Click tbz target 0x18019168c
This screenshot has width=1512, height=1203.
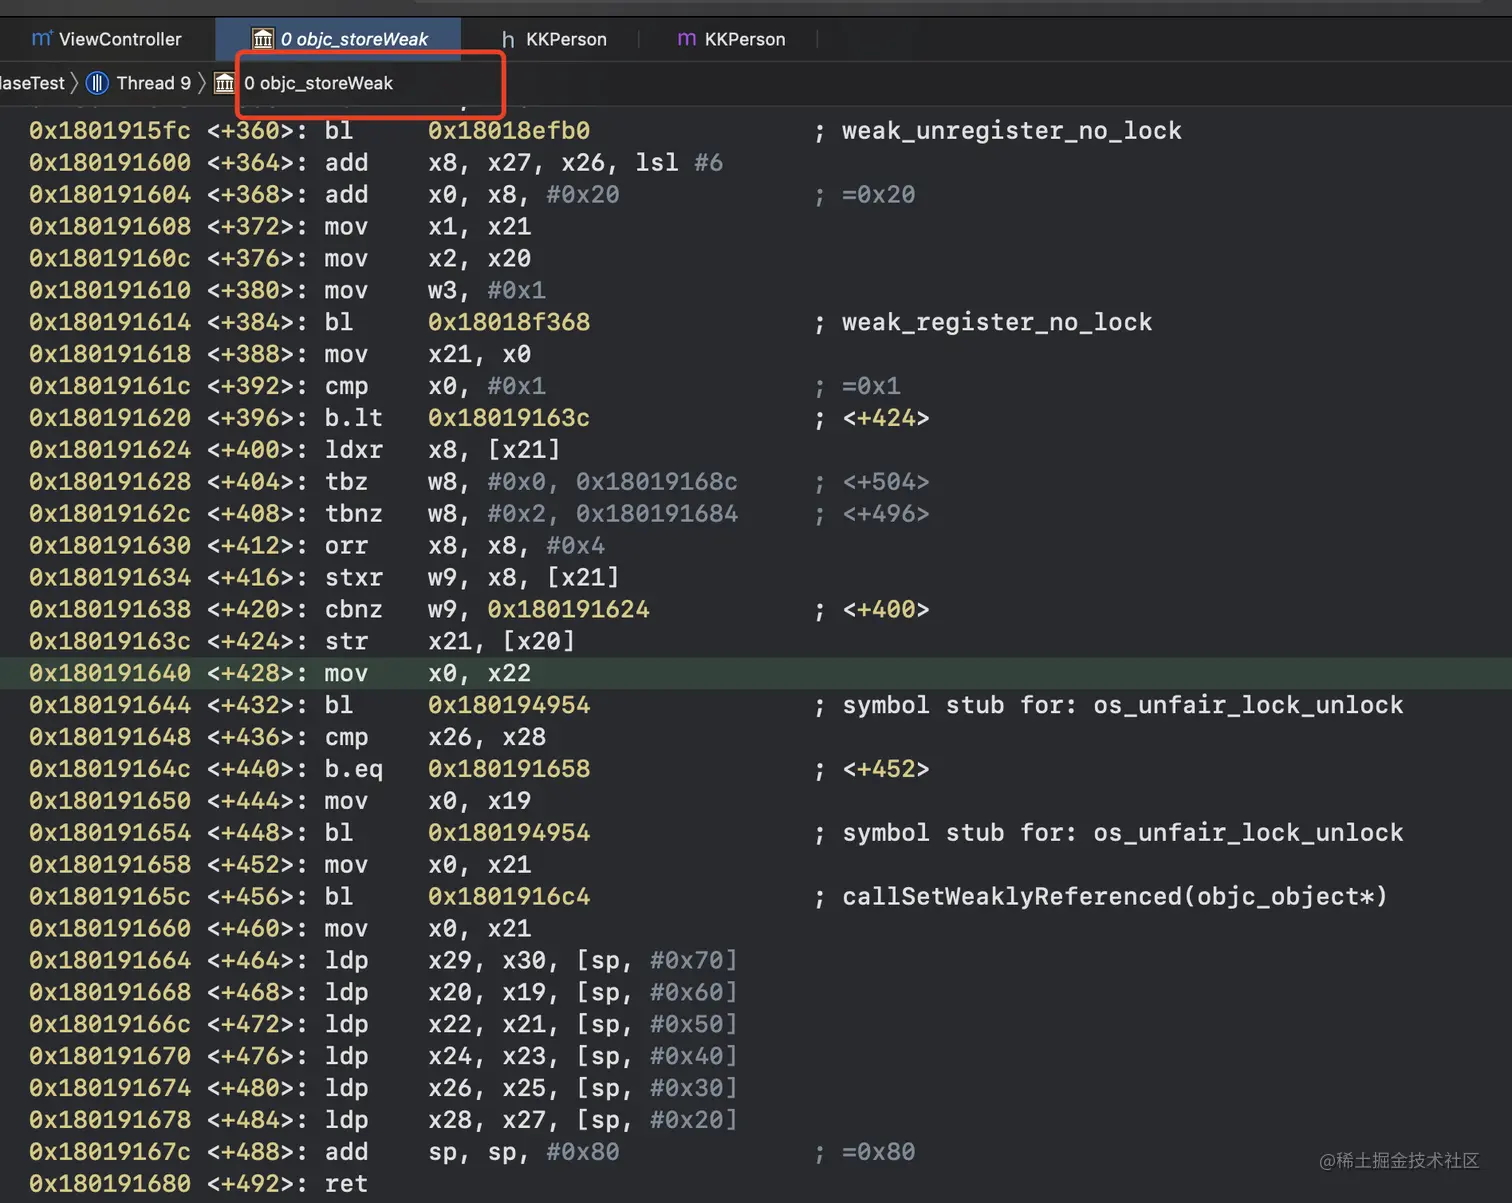pos(657,482)
